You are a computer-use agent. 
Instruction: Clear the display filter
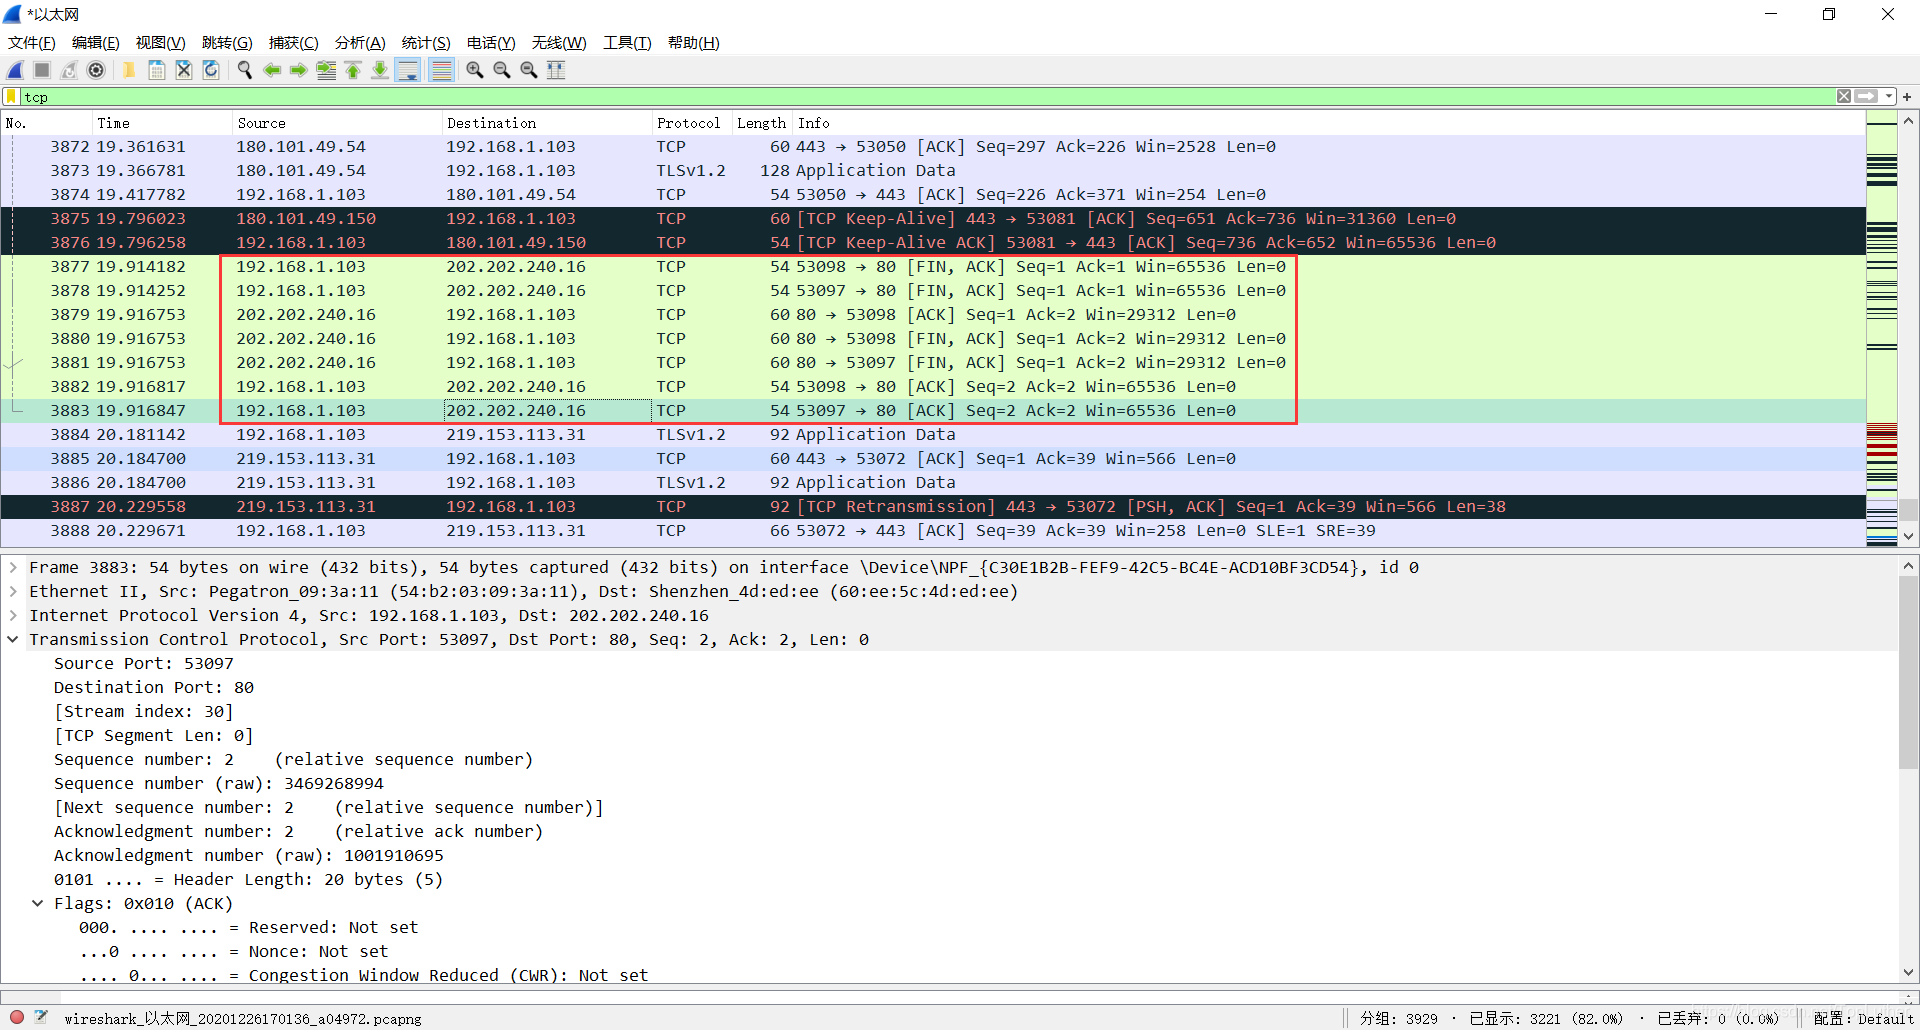tap(1844, 97)
